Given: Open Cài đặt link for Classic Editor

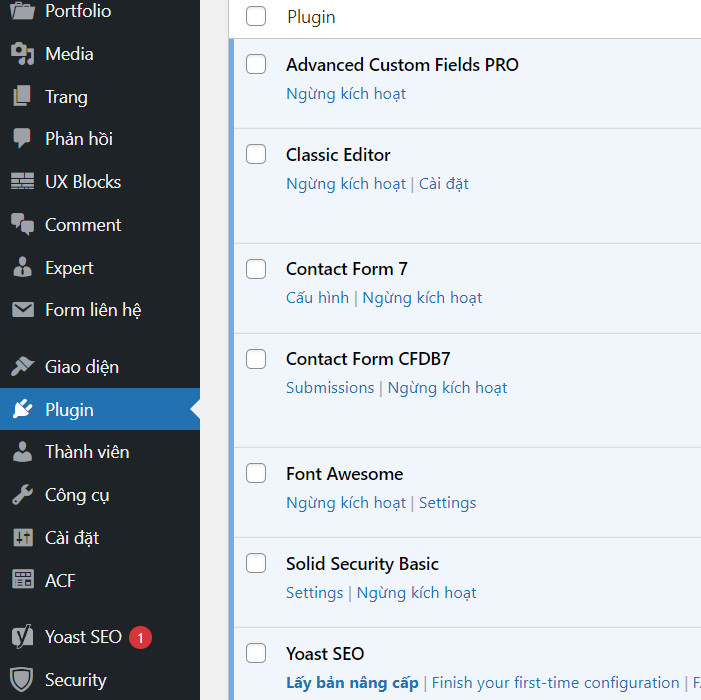Looking at the screenshot, I should (443, 184).
